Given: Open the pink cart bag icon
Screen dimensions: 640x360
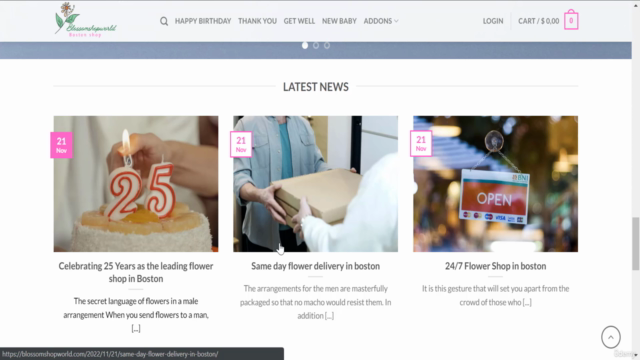Looking at the screenshot, I should (x=571, y=20).
